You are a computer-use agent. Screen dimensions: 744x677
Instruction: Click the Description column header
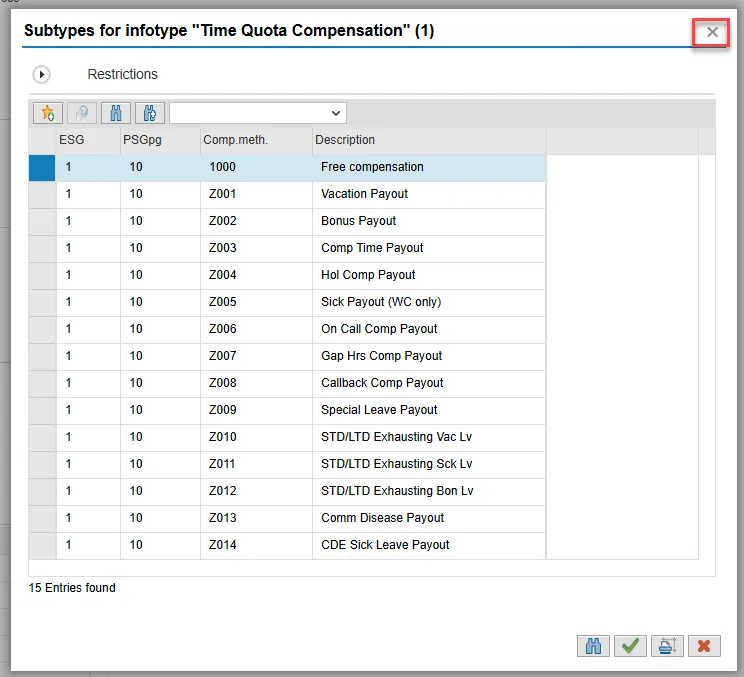345,140
